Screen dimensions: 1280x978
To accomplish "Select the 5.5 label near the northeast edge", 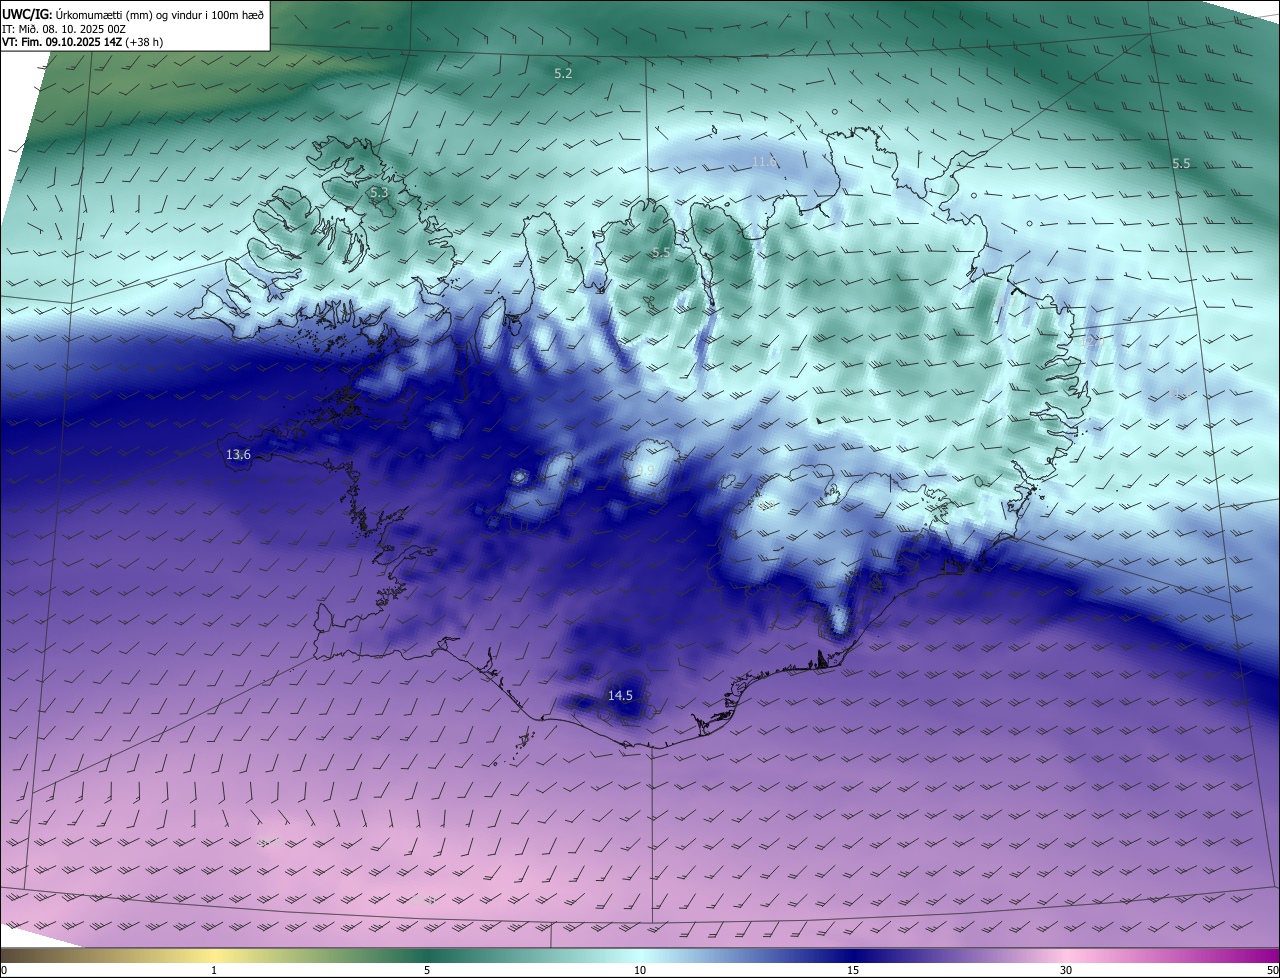I will (1181, 163).
